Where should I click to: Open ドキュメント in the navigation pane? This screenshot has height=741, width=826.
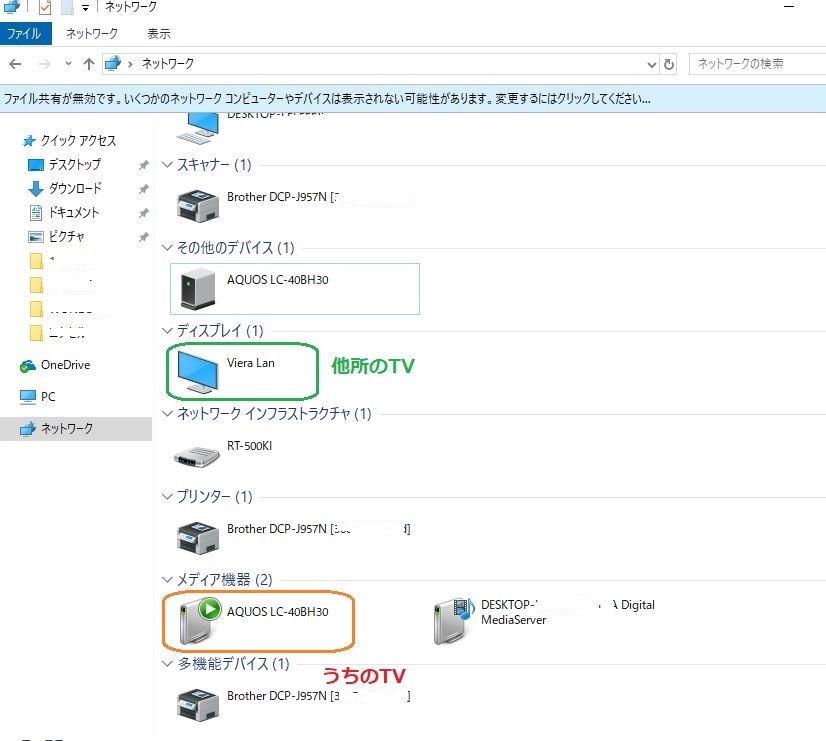click(x=64, y=212)
